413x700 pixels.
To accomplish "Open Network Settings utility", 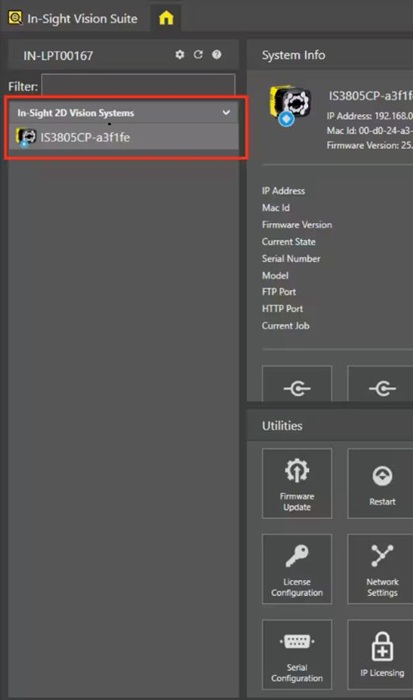I will [x=380, y=569].
